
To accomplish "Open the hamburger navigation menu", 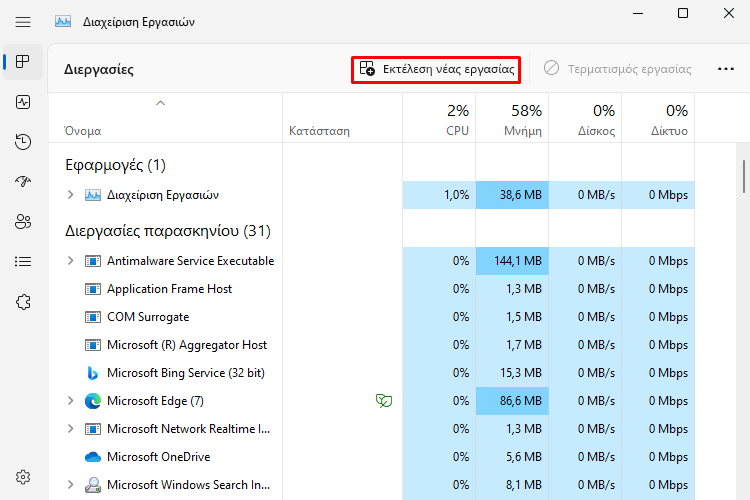I will 23,22.
